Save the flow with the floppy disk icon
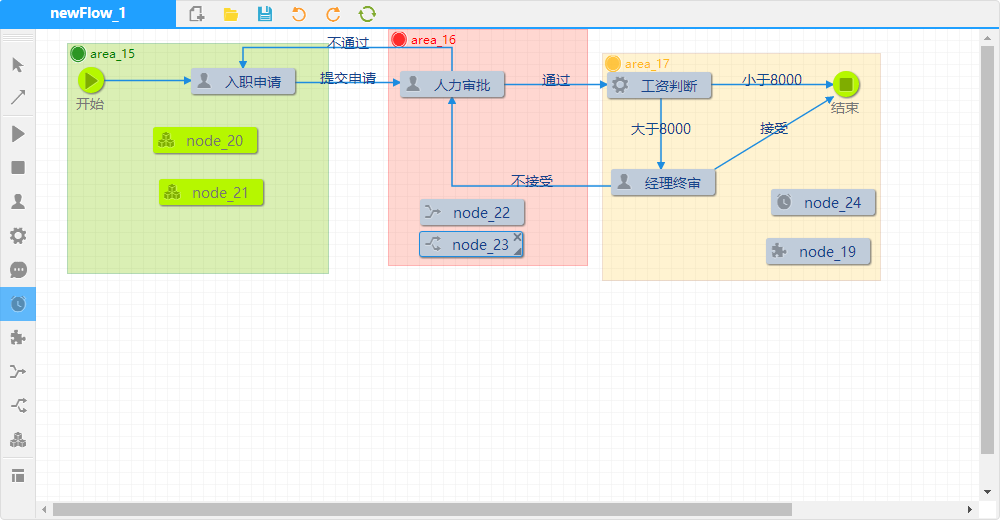Screen dimensions: 1000x520 coord(265,14)
